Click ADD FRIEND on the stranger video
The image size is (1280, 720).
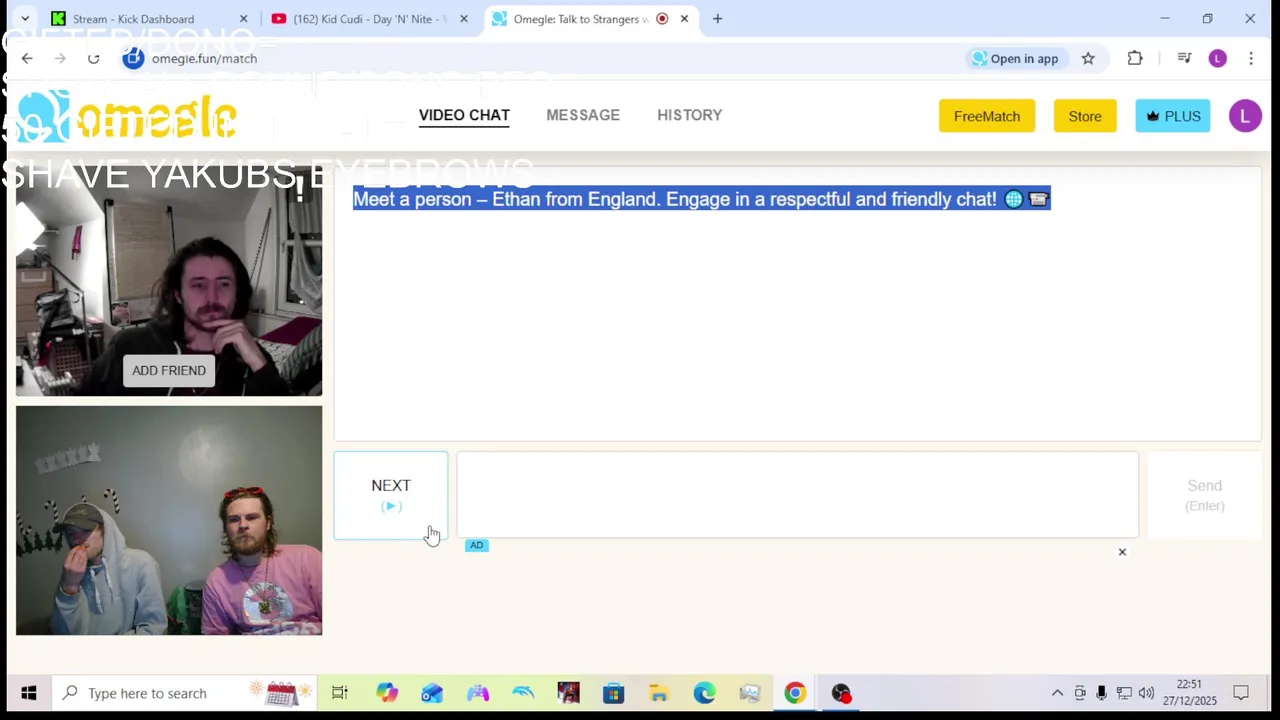169,371
